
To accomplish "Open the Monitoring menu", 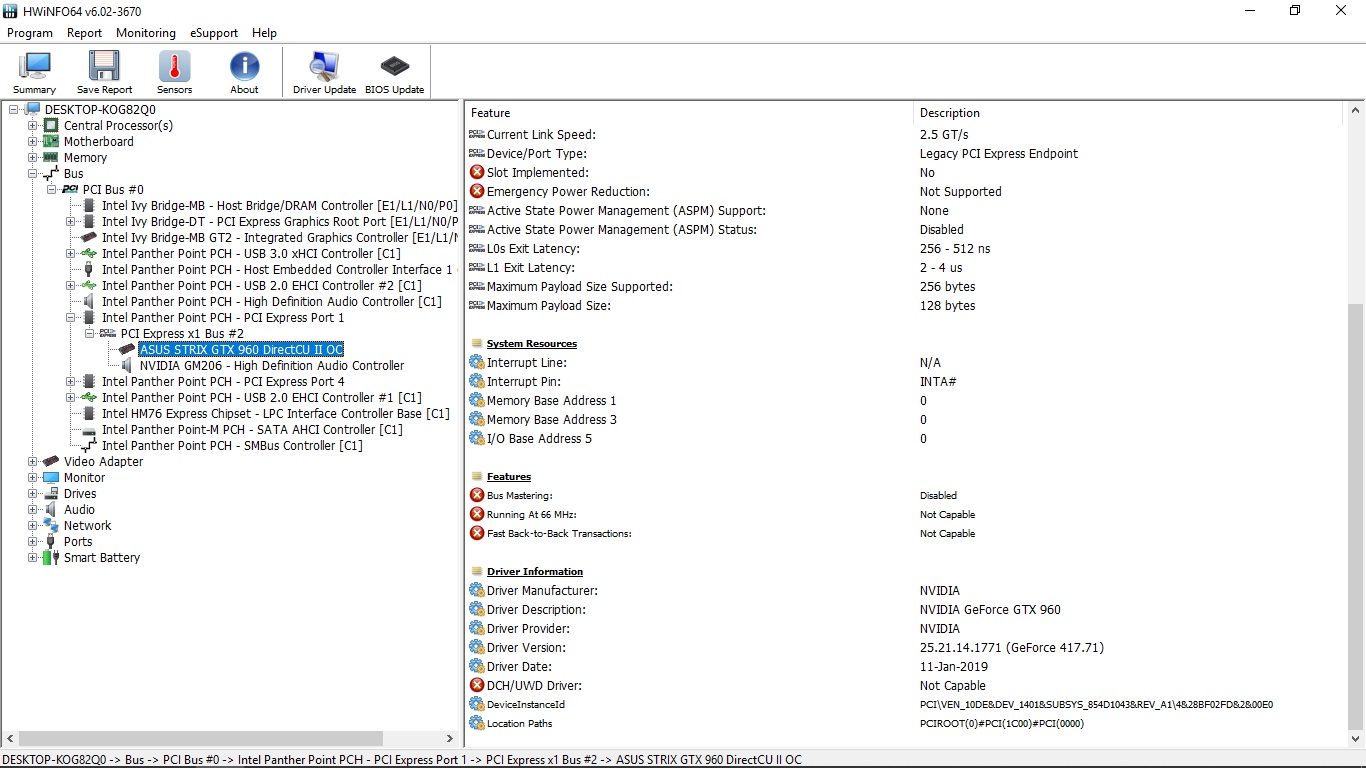I will (146, 33).
